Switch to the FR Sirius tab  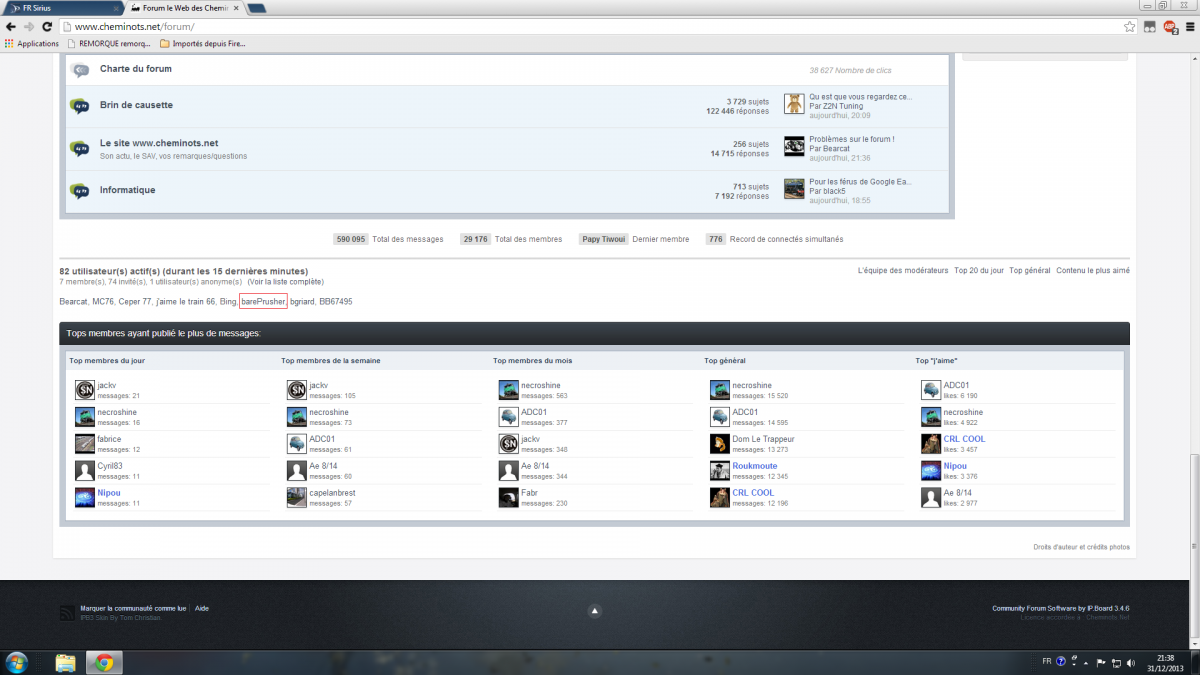[60, 8]
